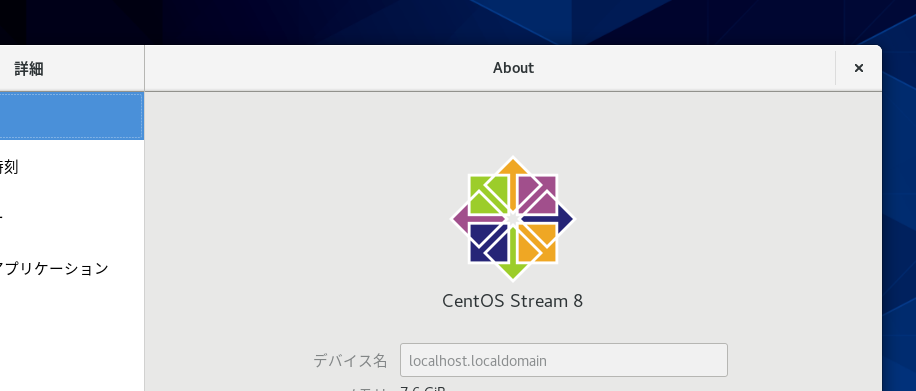Click the CentOS logo image
Viewport: 916px width, 391px height.
513,219
